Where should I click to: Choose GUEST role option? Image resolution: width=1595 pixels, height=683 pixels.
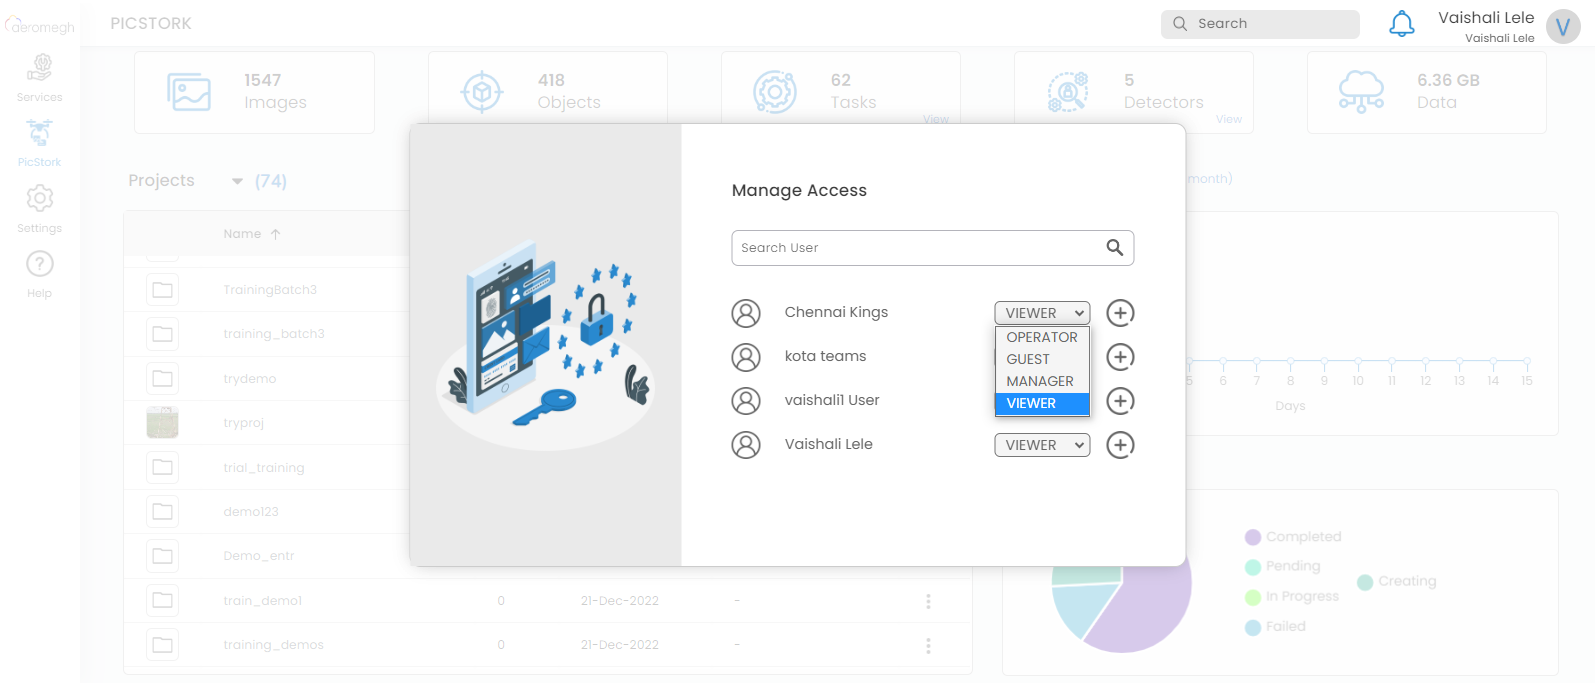(x=1028, y=359)
